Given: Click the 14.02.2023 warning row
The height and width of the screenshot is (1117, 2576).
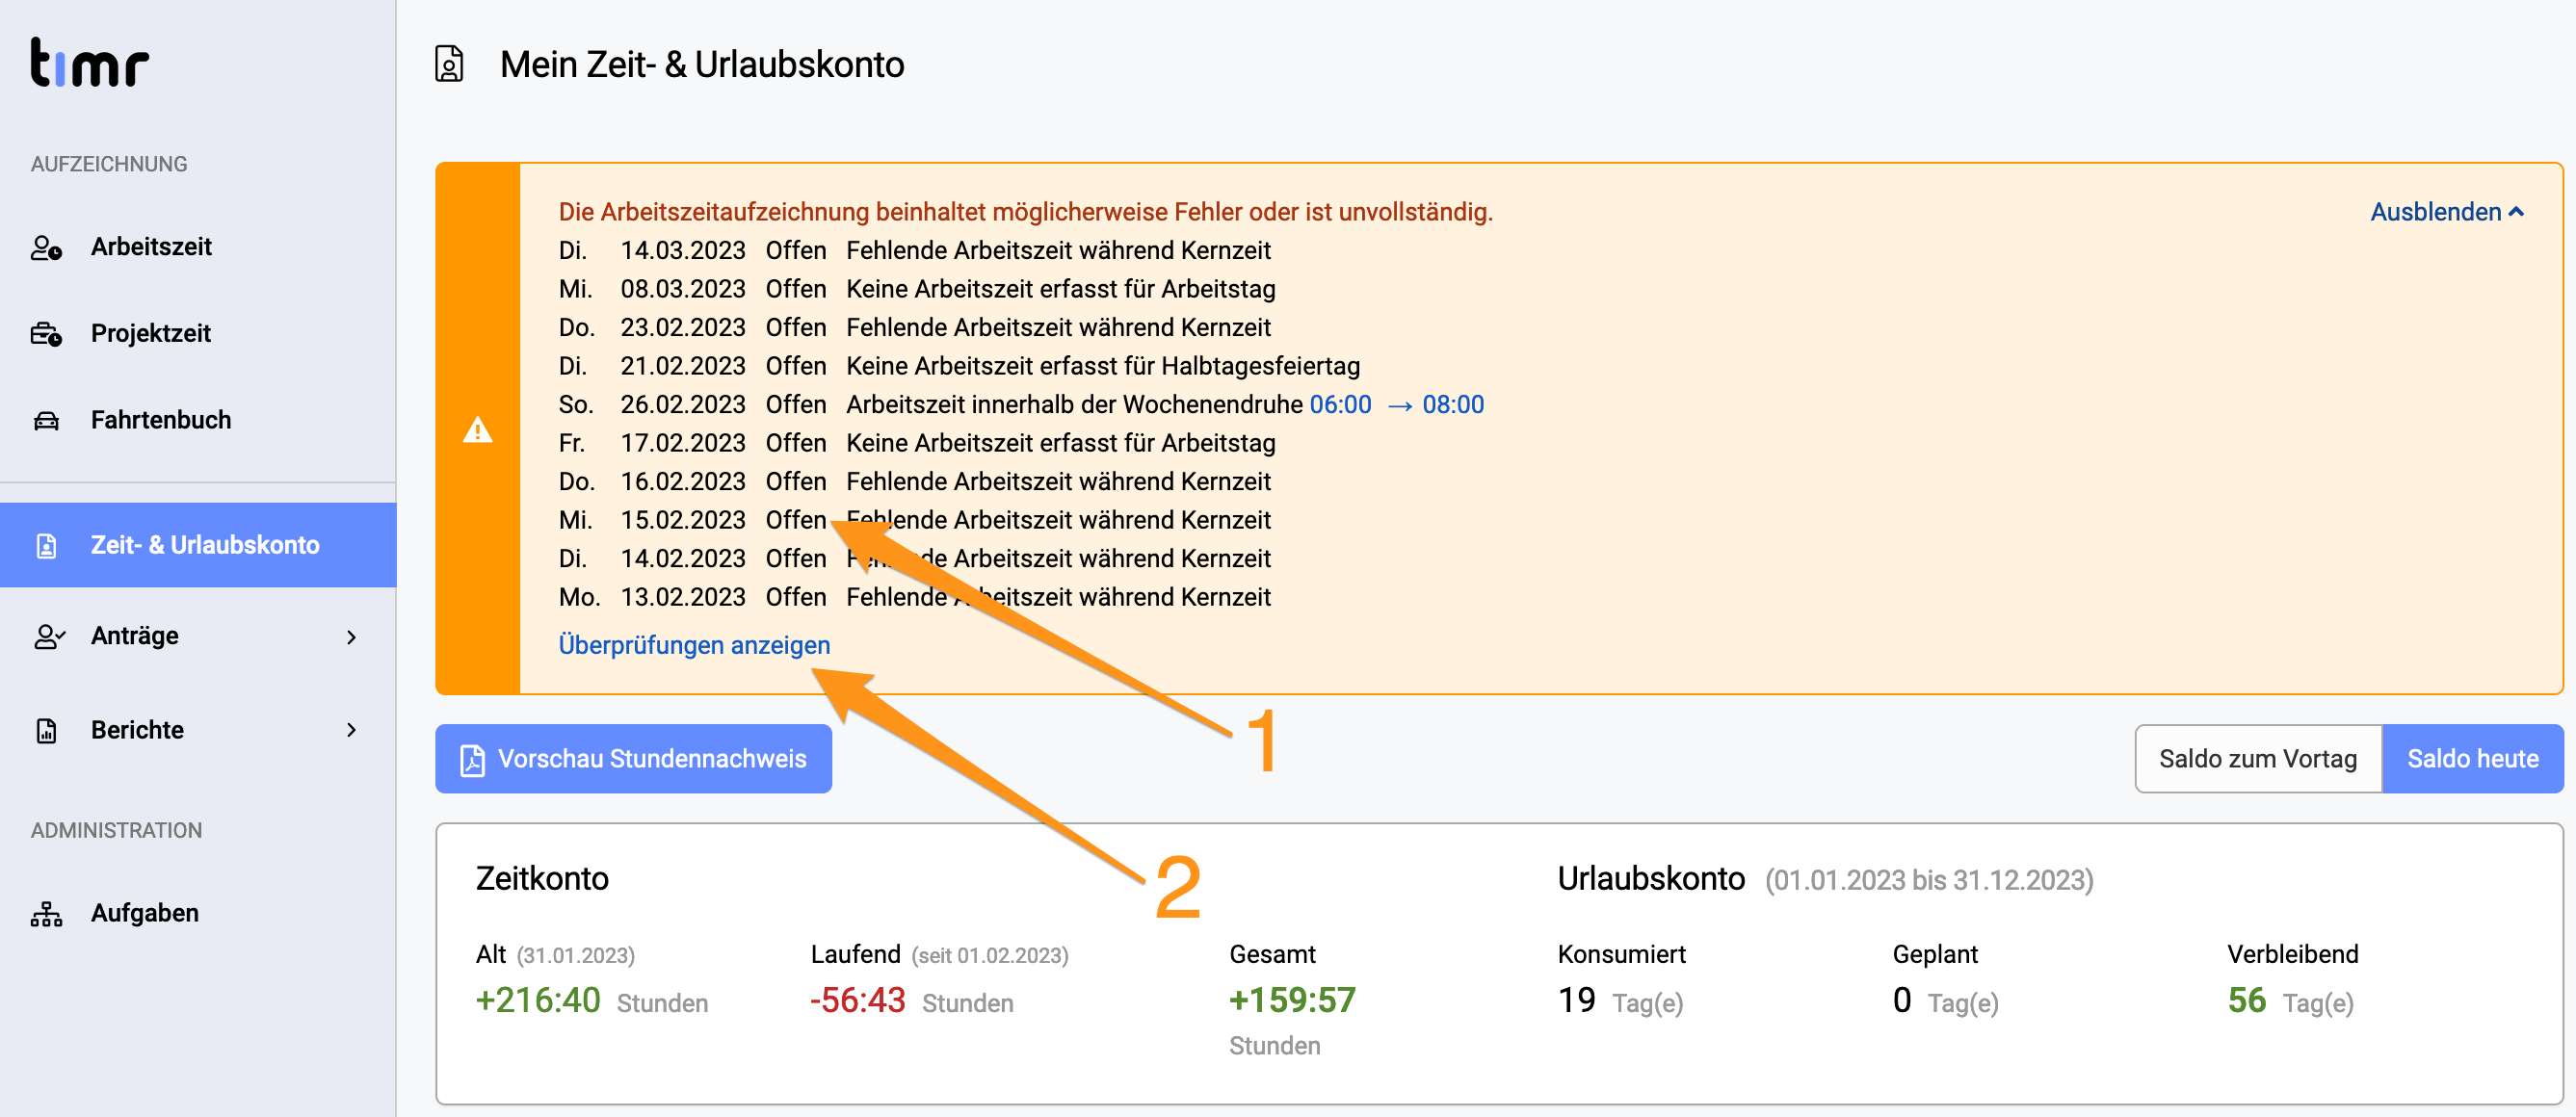Looking at the screenshot, I should [x=915, y=558].
